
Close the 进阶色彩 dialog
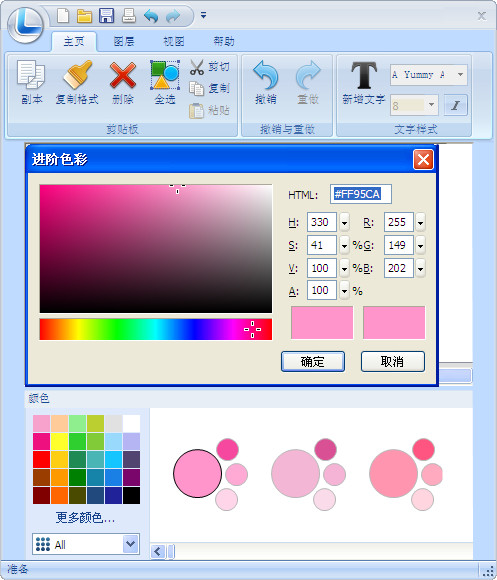pos(423,160)
